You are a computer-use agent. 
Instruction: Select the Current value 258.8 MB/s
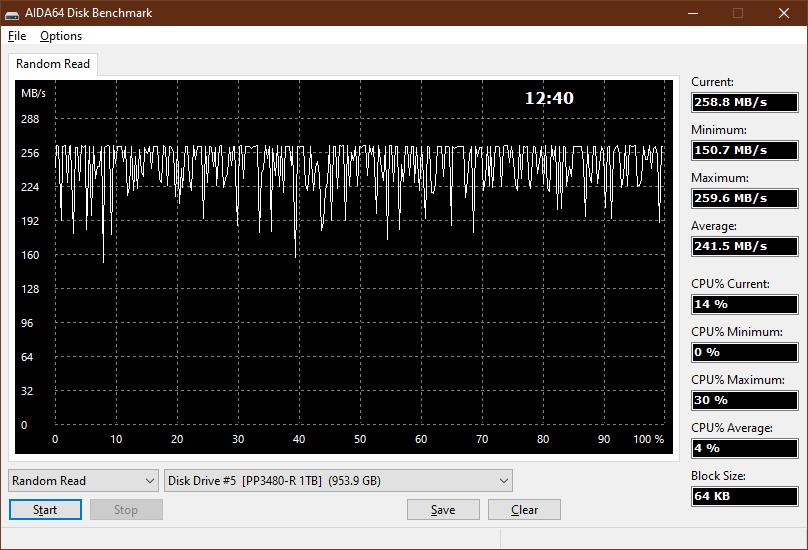745,102
